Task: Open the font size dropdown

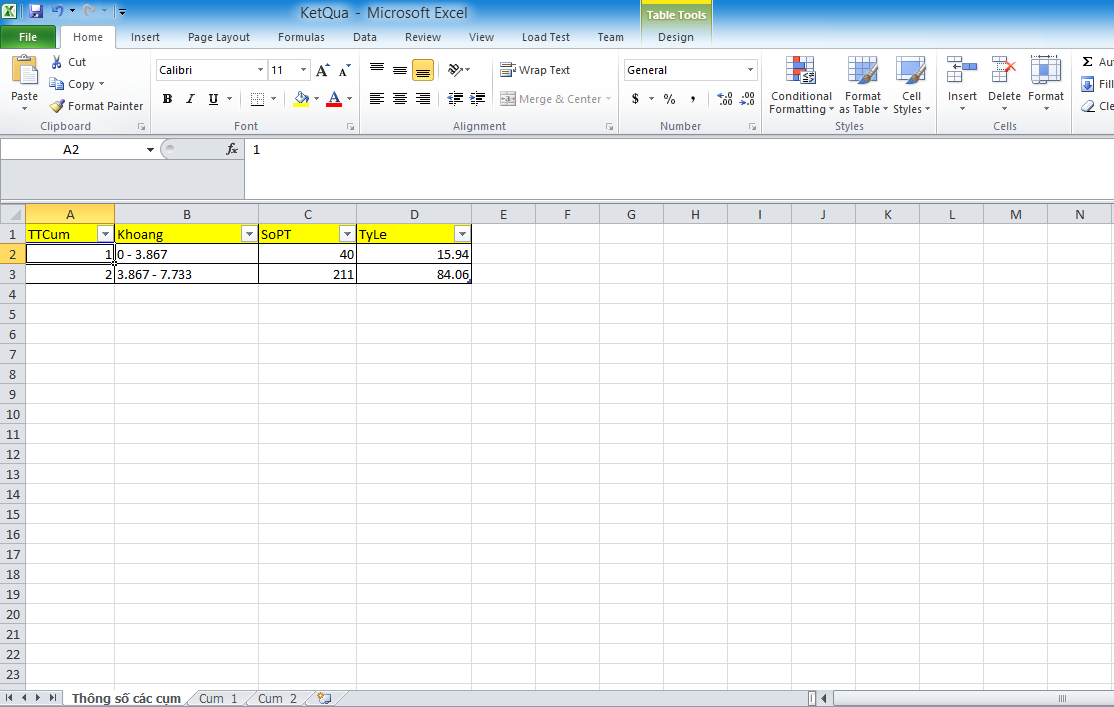Action: click(303, 70)
